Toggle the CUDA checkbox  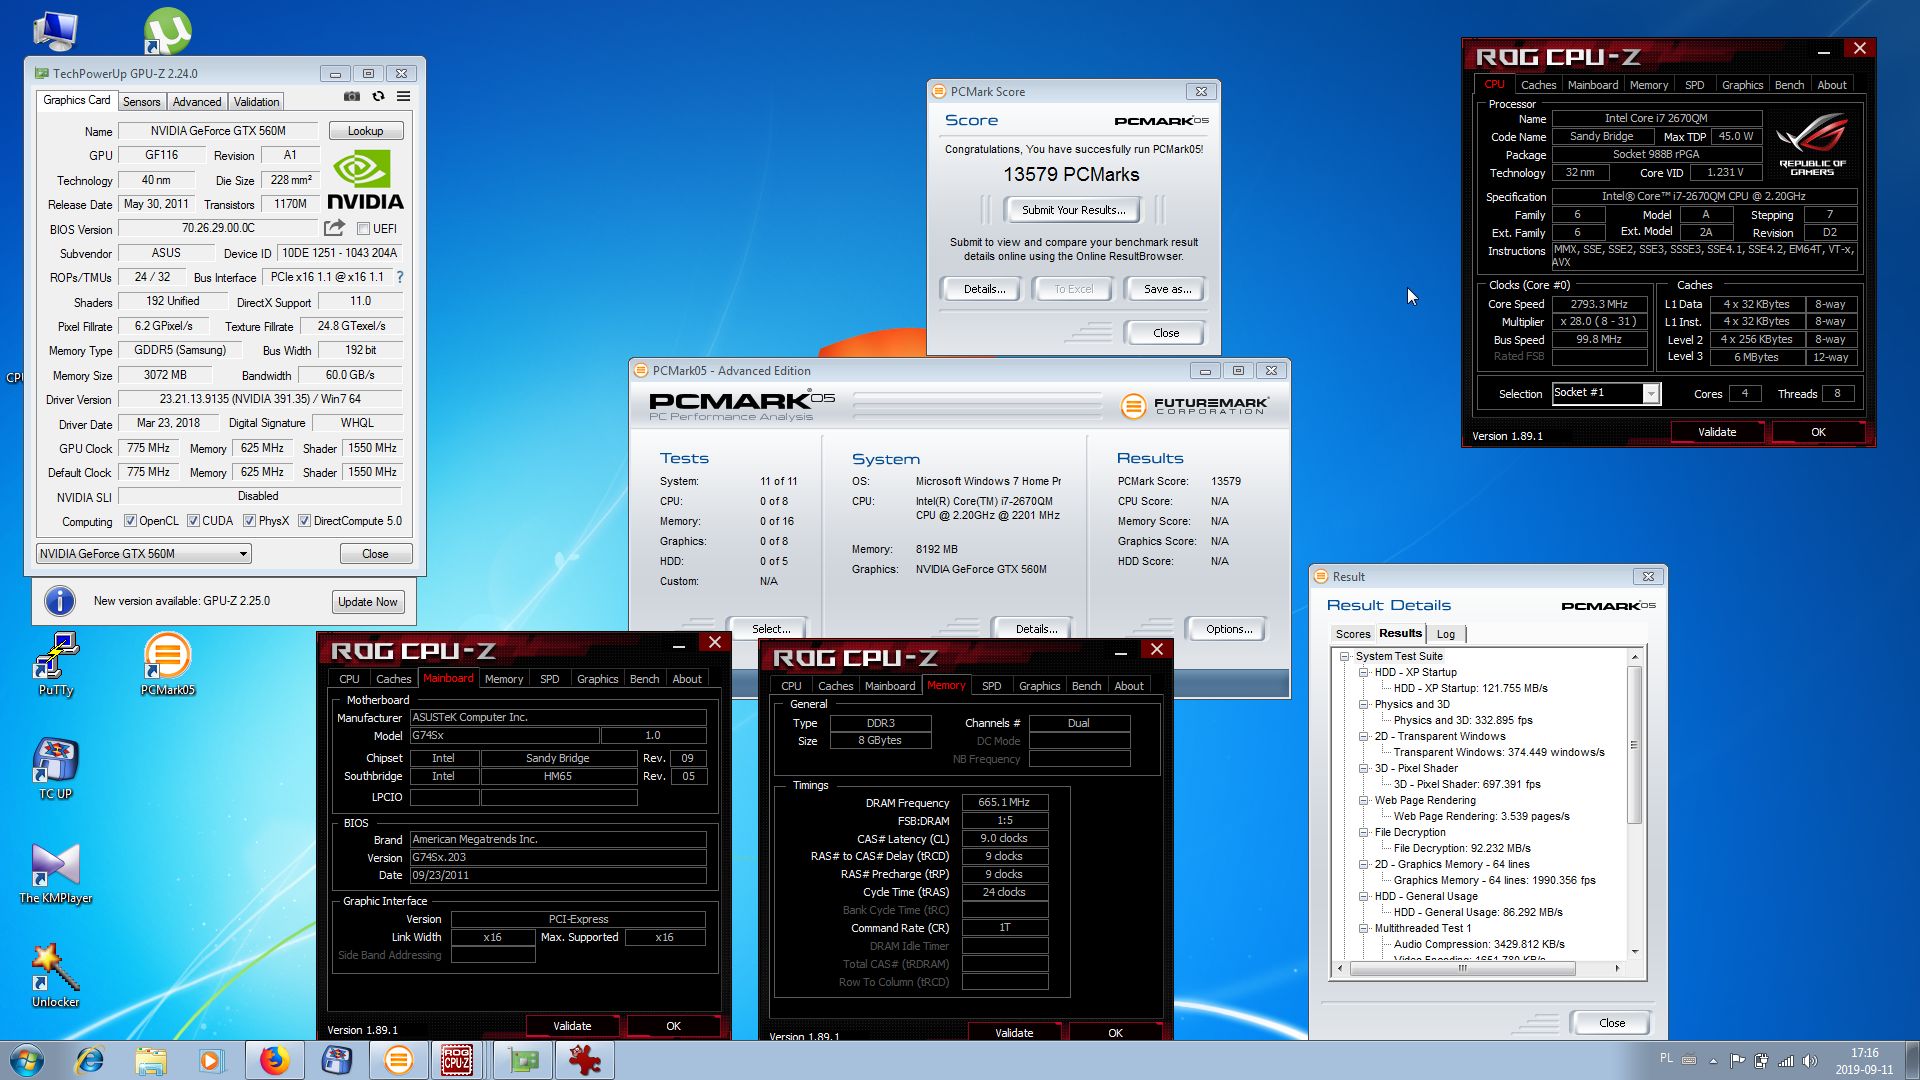(193, 521)
